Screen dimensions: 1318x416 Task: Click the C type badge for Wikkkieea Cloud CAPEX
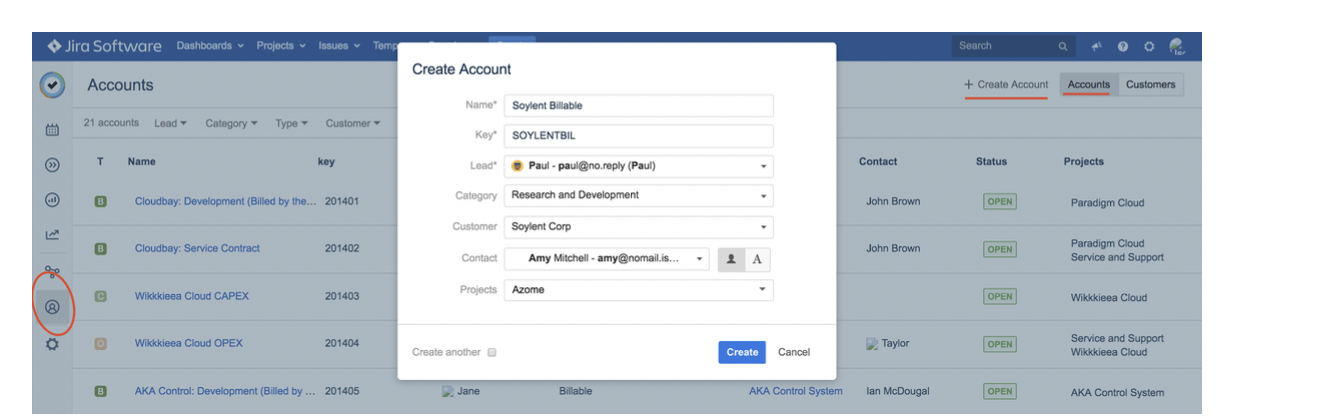click(100, 296)
